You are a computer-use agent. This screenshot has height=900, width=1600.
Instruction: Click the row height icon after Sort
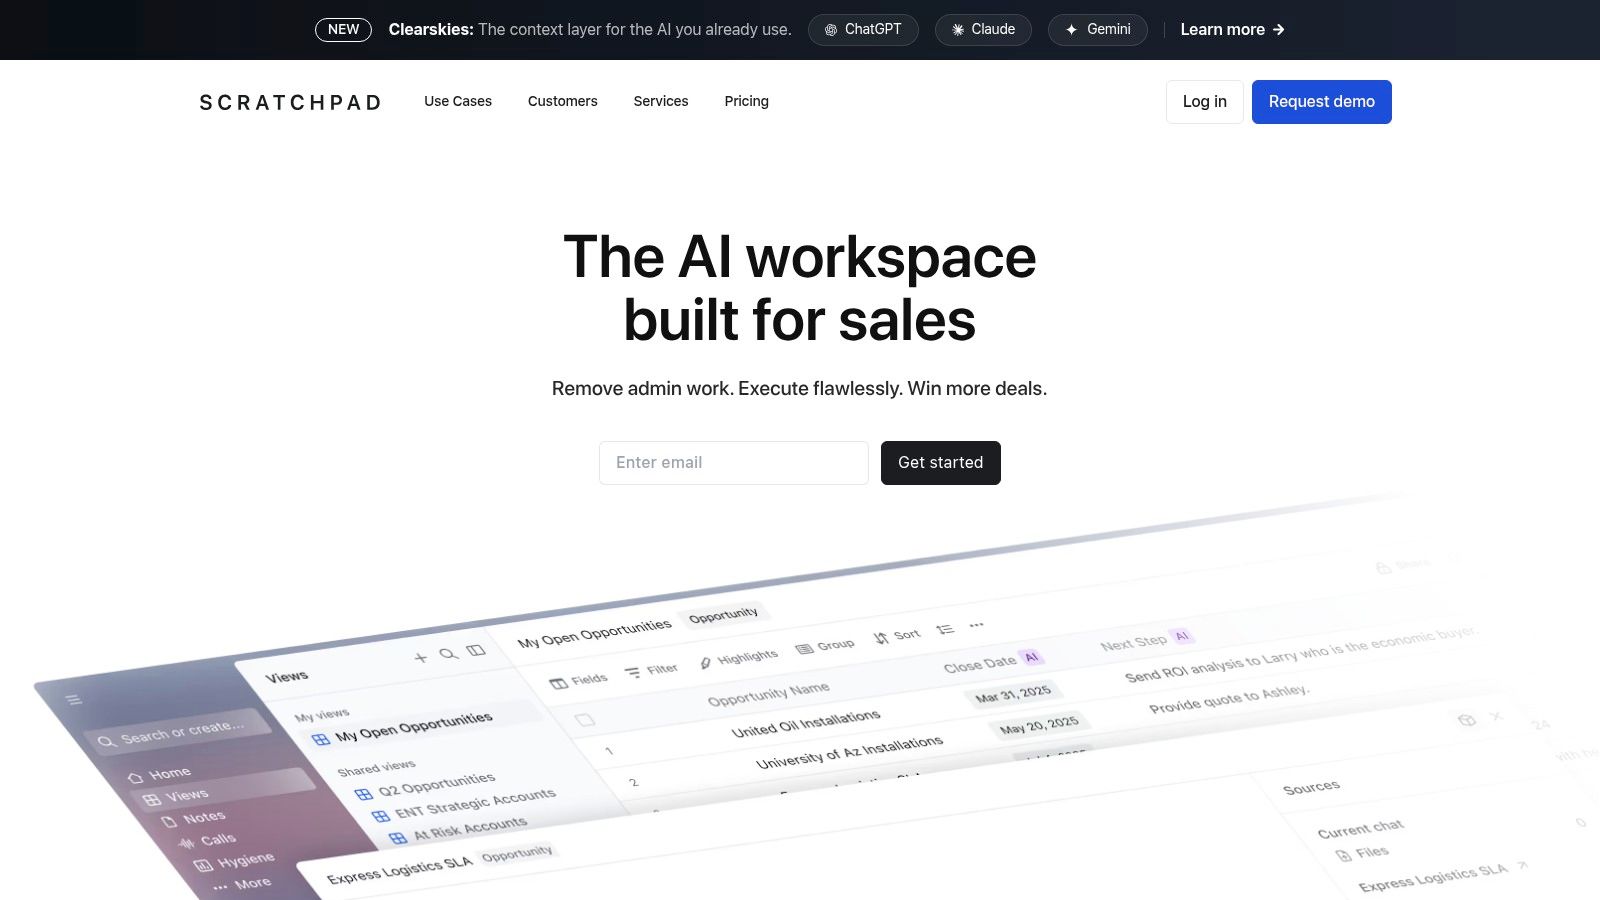point(945,629)
